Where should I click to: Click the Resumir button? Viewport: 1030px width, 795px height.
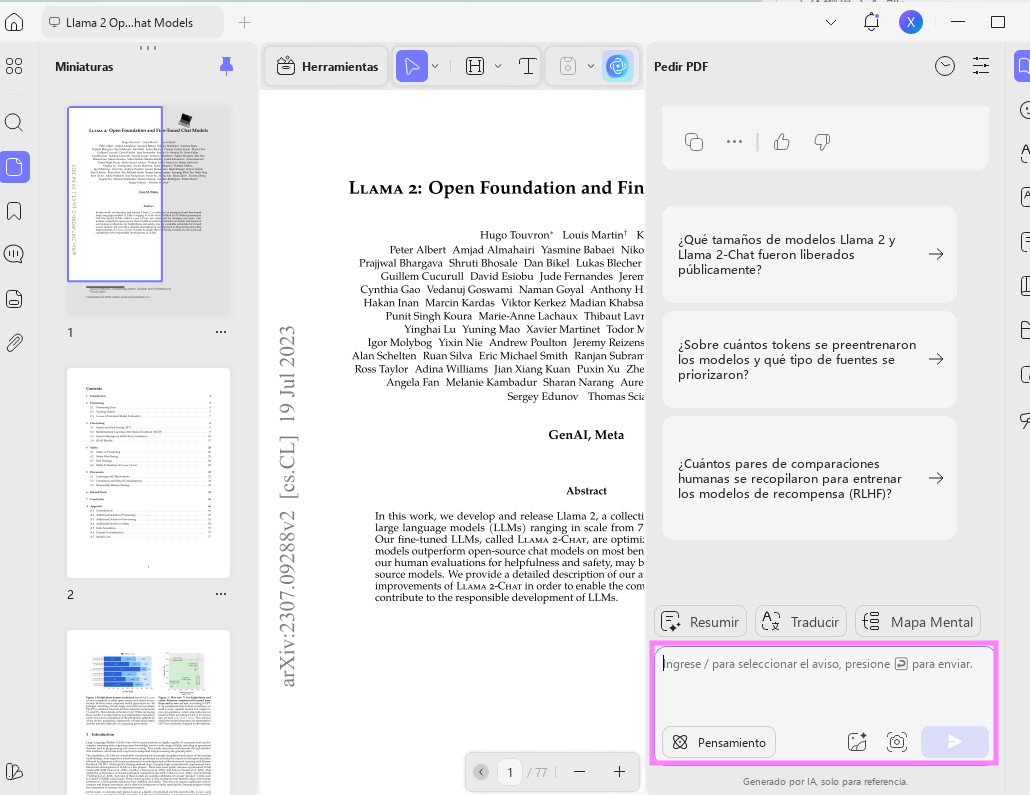pos(700,622)
